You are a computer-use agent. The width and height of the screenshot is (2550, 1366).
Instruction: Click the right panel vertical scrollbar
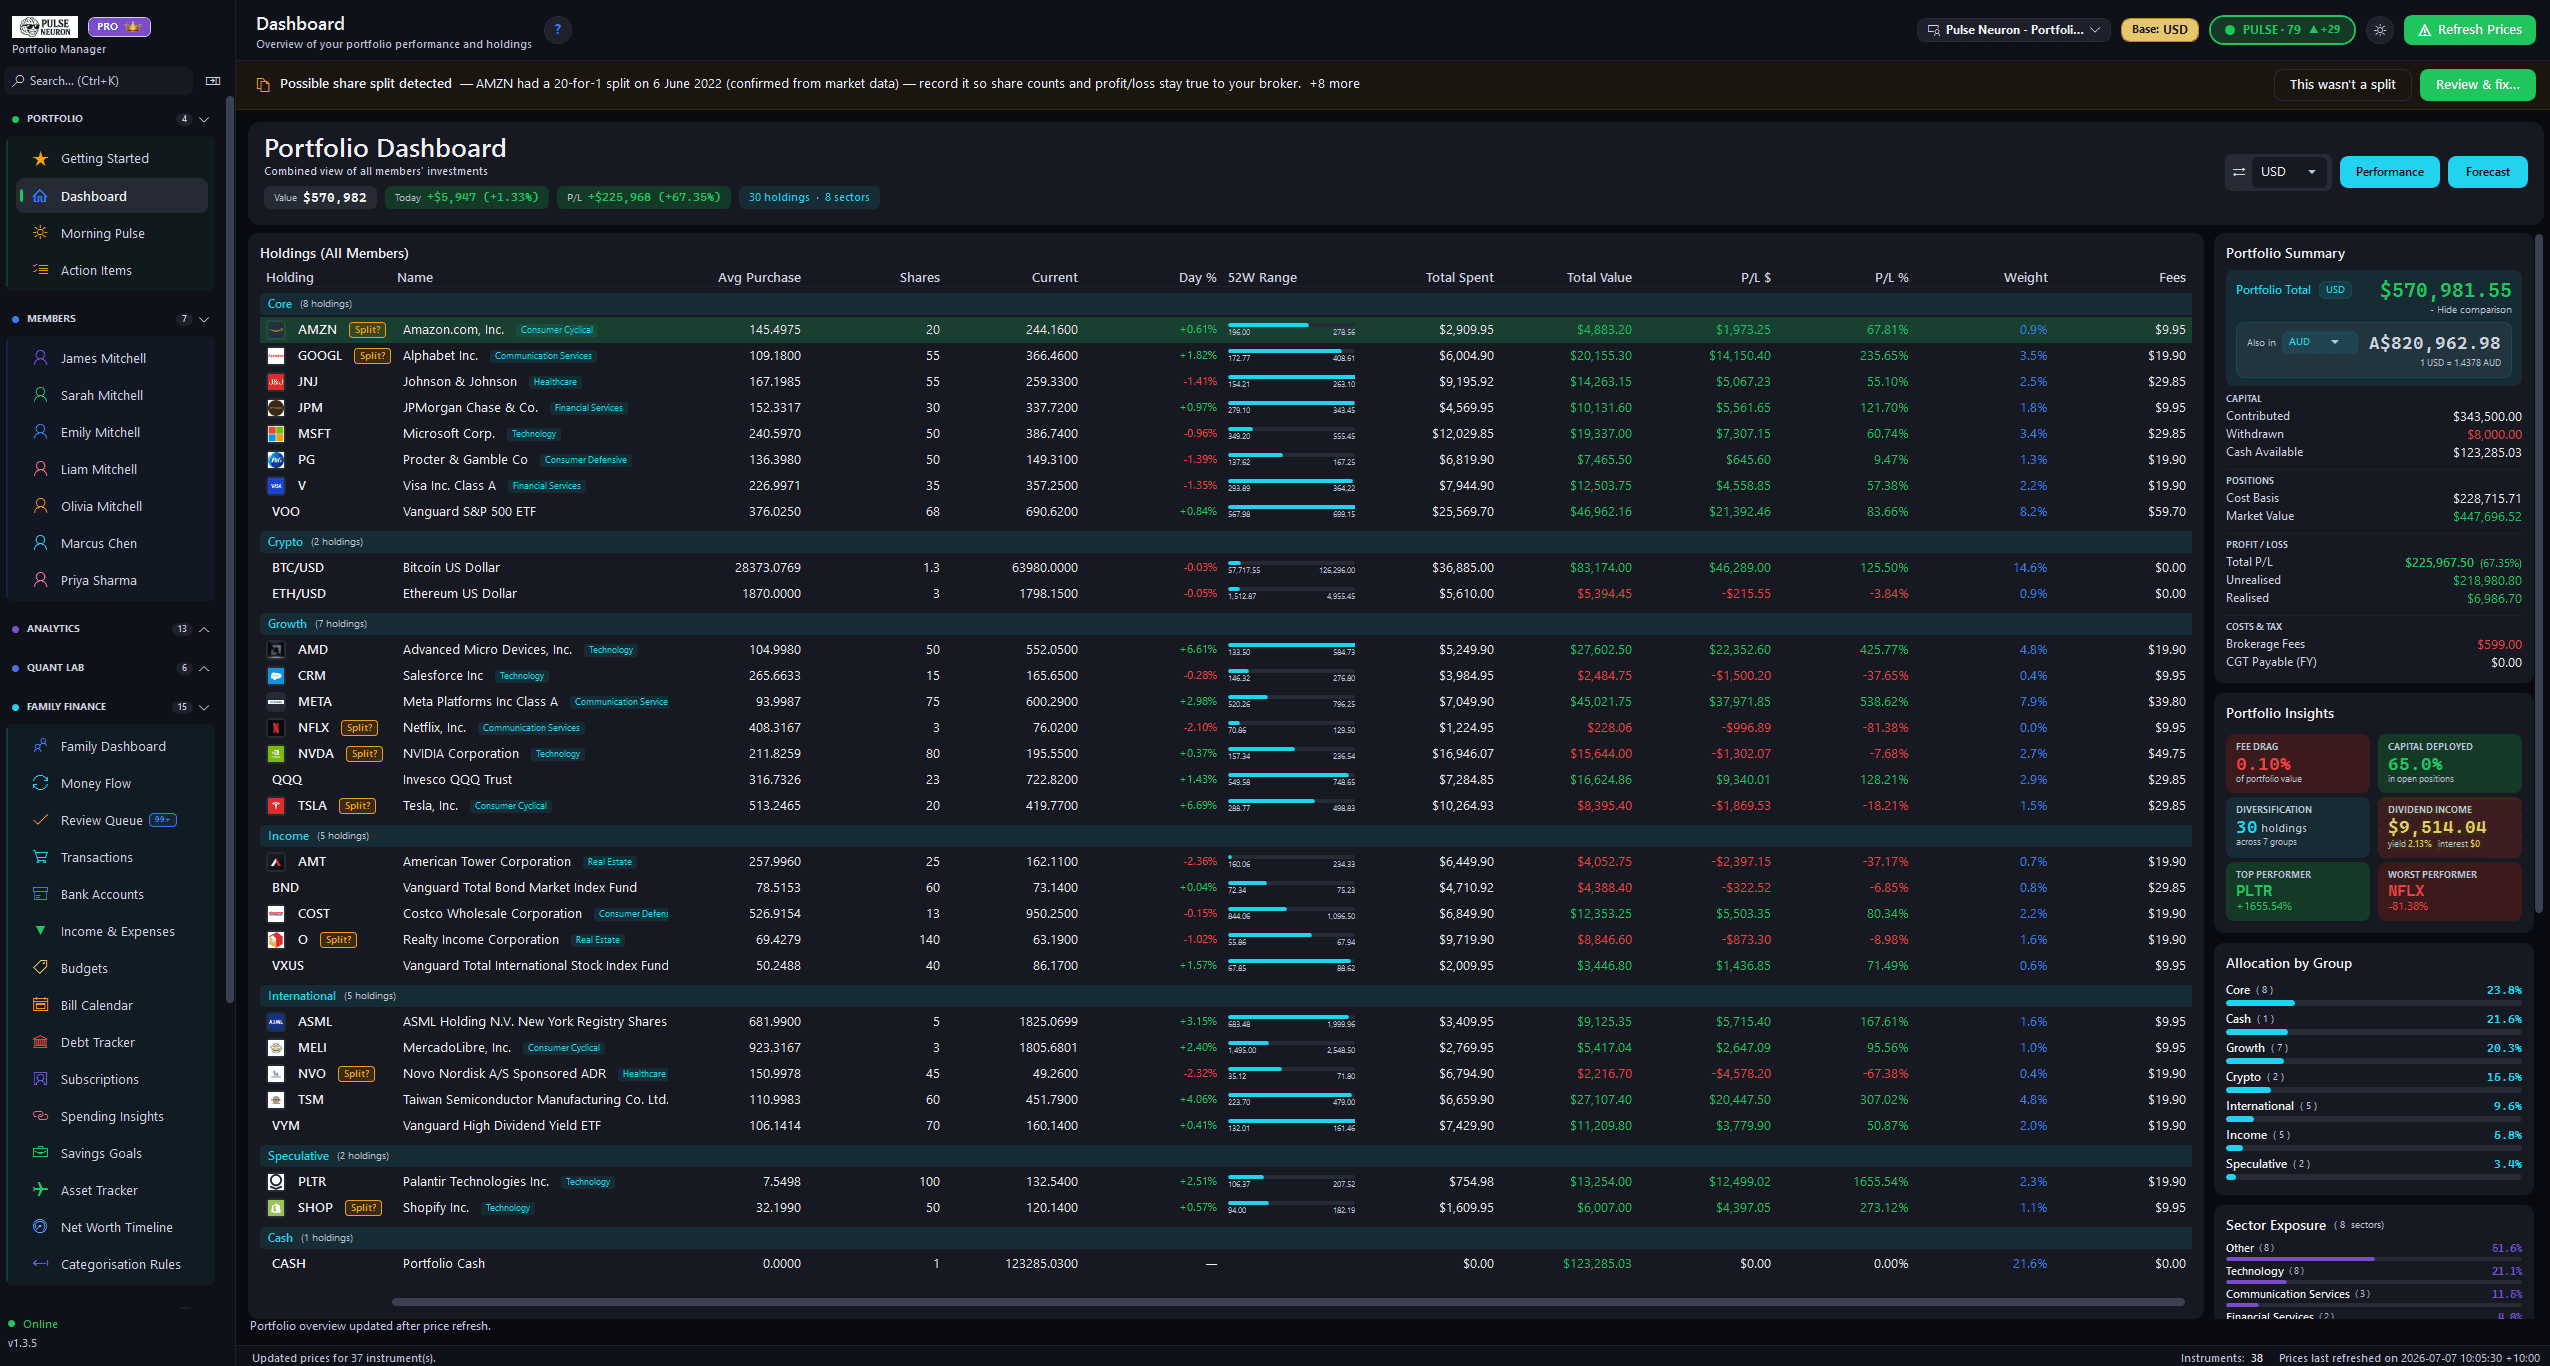(2538, 574)
